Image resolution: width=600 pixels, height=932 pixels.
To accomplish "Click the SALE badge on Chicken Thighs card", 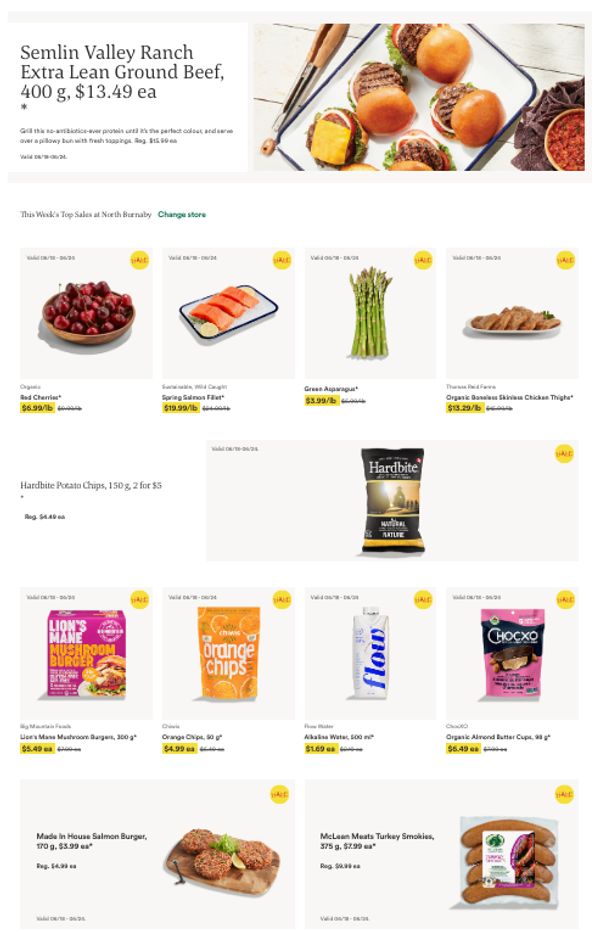I will [565, 260].
